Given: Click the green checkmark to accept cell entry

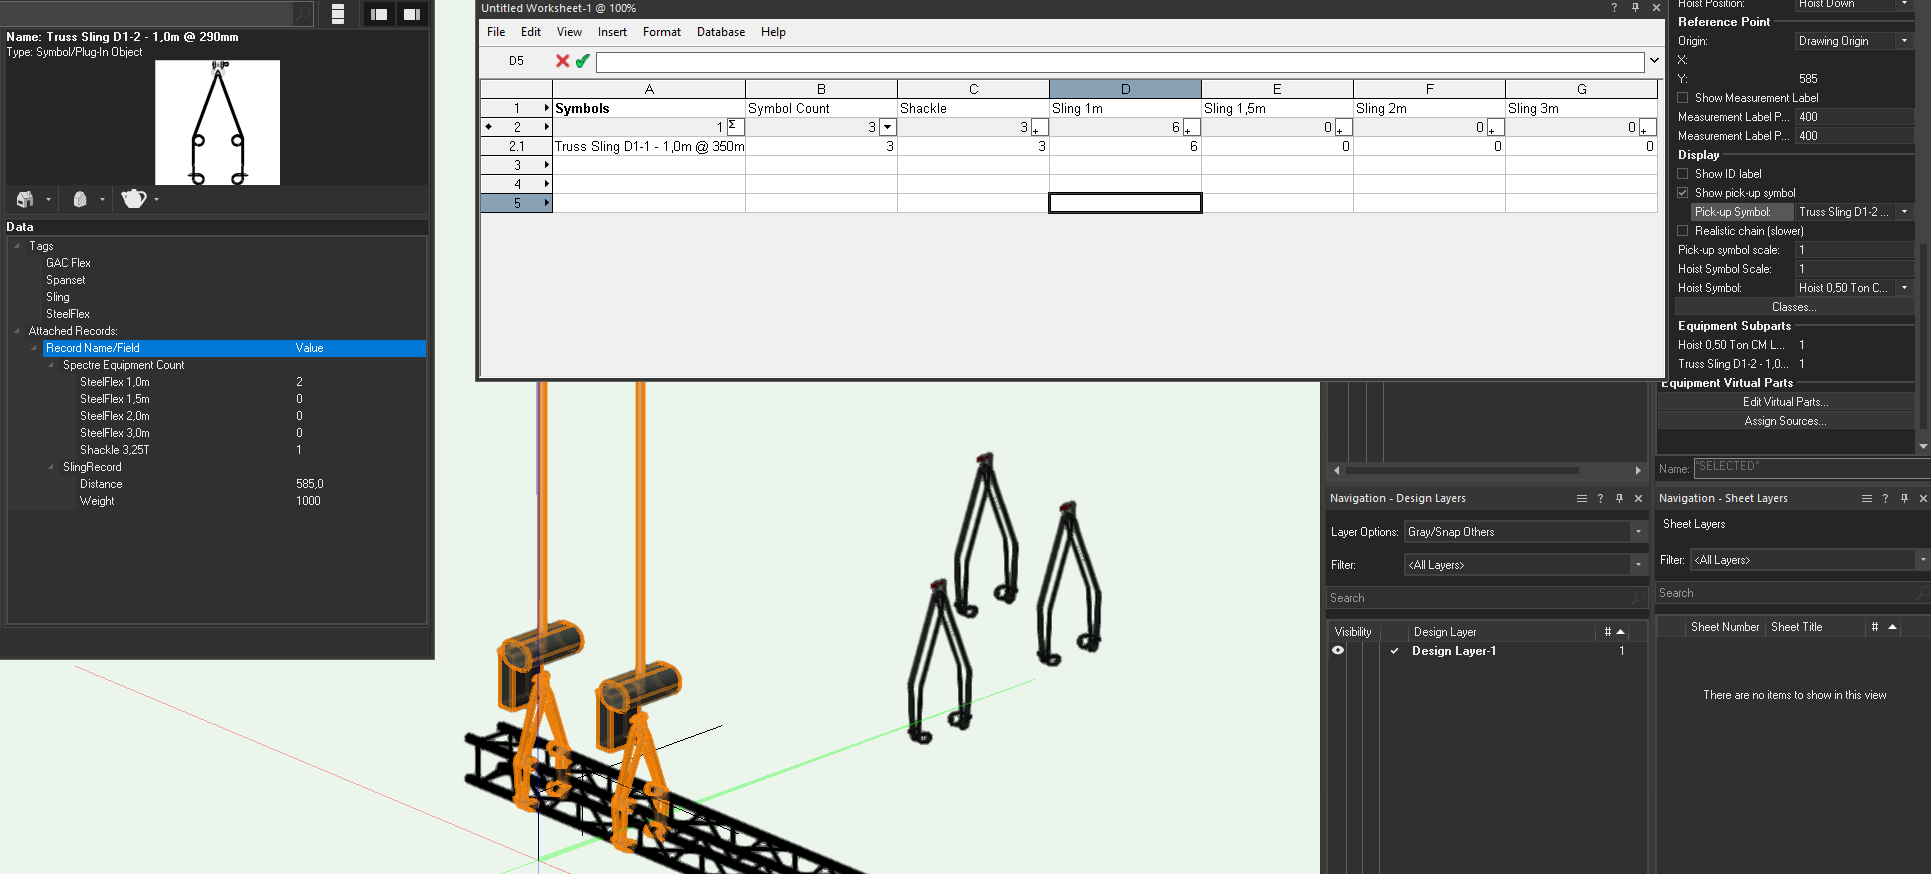Looking at the screenshot, I should coord(582,61).
